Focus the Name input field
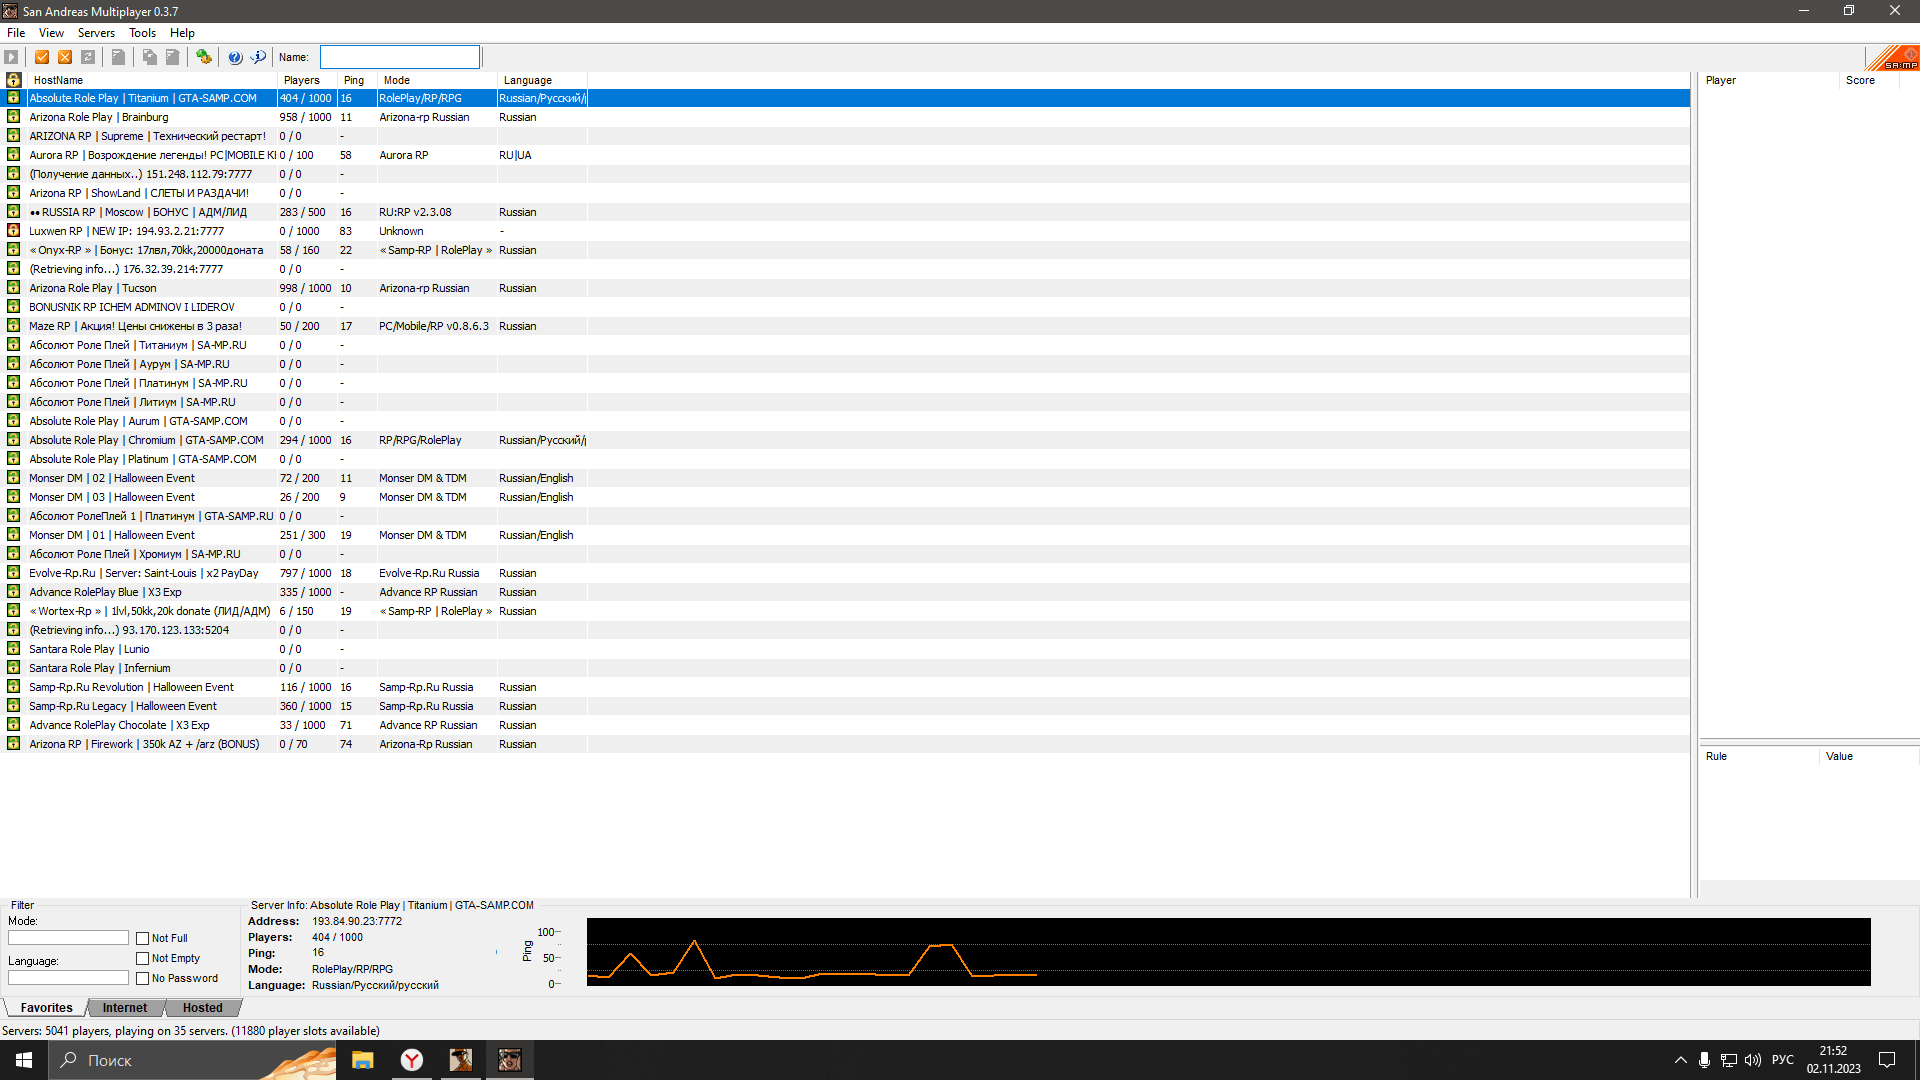This screenshot has height=1080, width=1920. (x=400, y=57)
